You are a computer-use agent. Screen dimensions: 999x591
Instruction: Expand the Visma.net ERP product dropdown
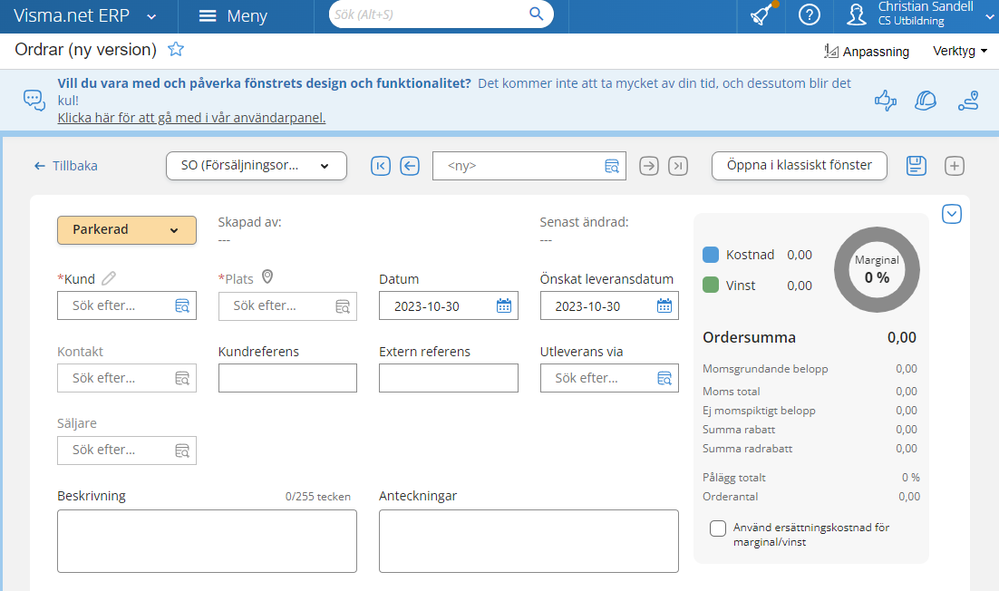point(152,17)
